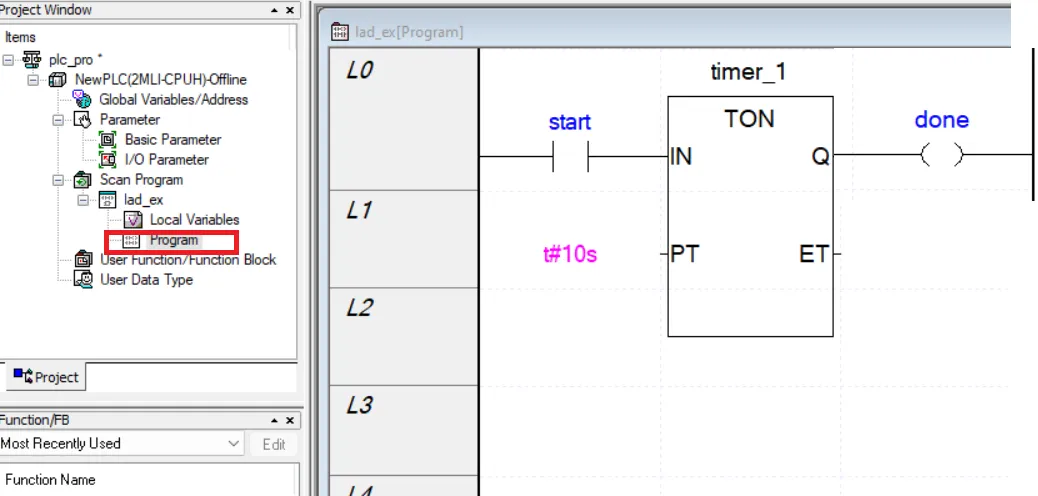The image size is (1038, 496).
Task: Open Basic Parameter settings
Action: [173, 140]
